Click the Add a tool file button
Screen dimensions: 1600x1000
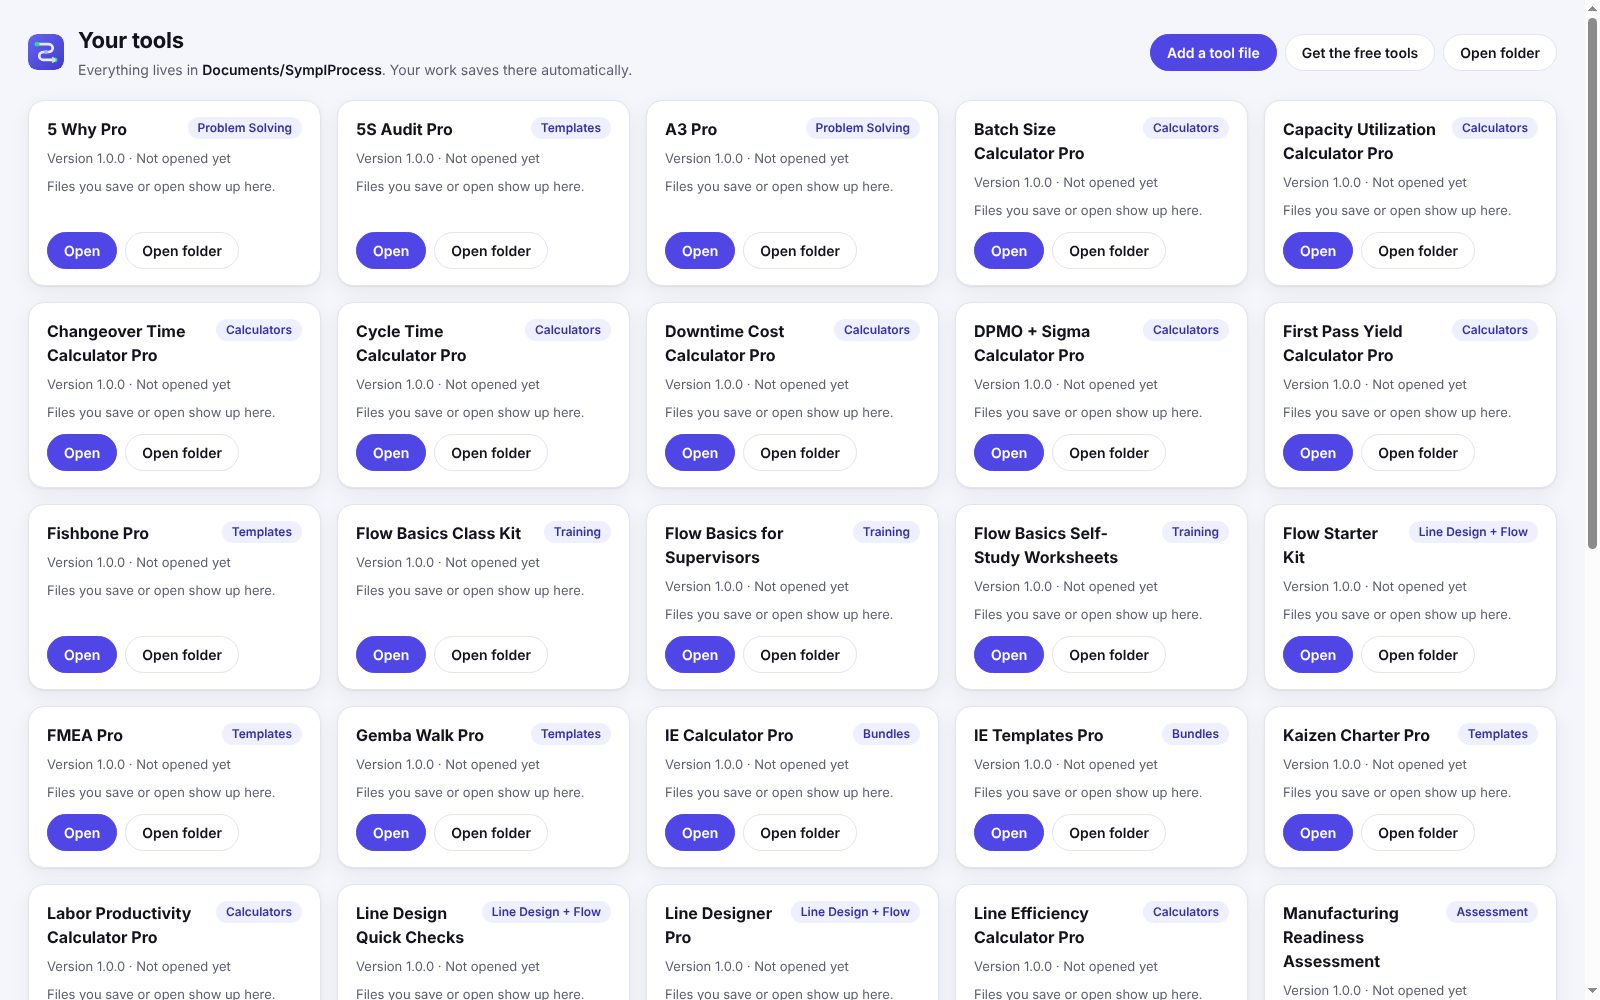coord(1213,53)
